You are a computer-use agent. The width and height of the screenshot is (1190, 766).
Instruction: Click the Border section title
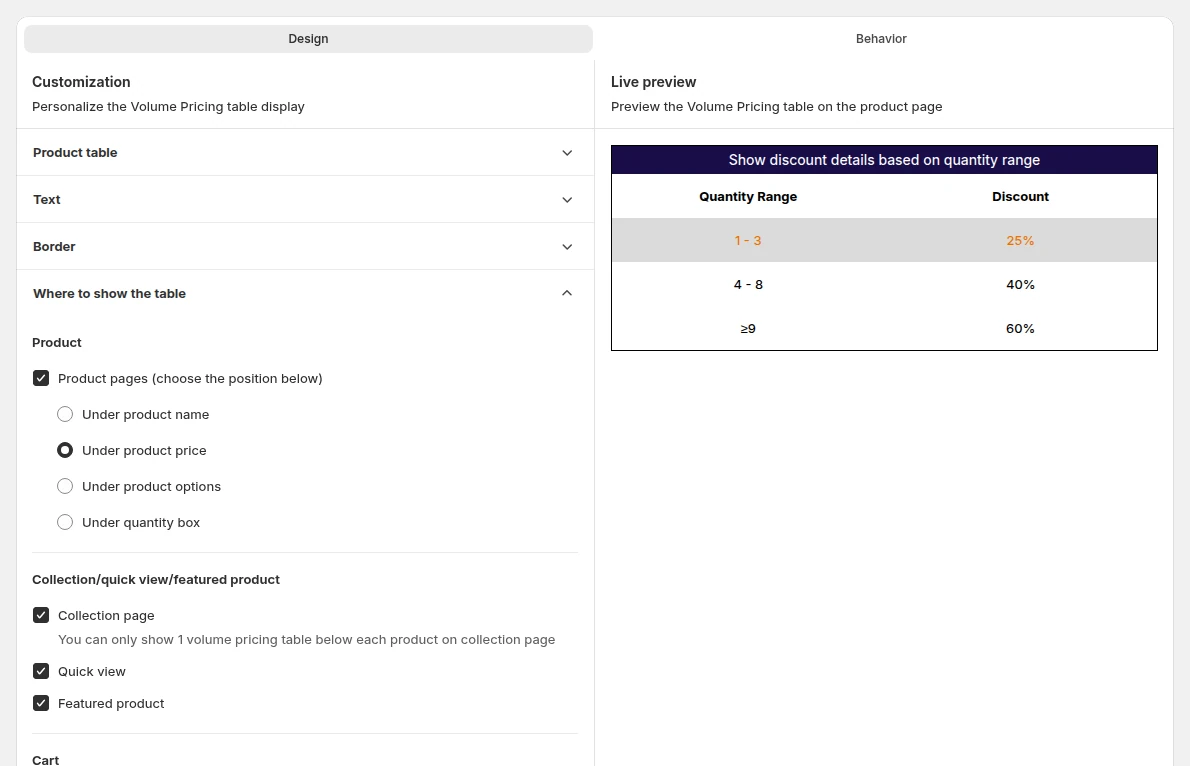(x=54, y=247)
